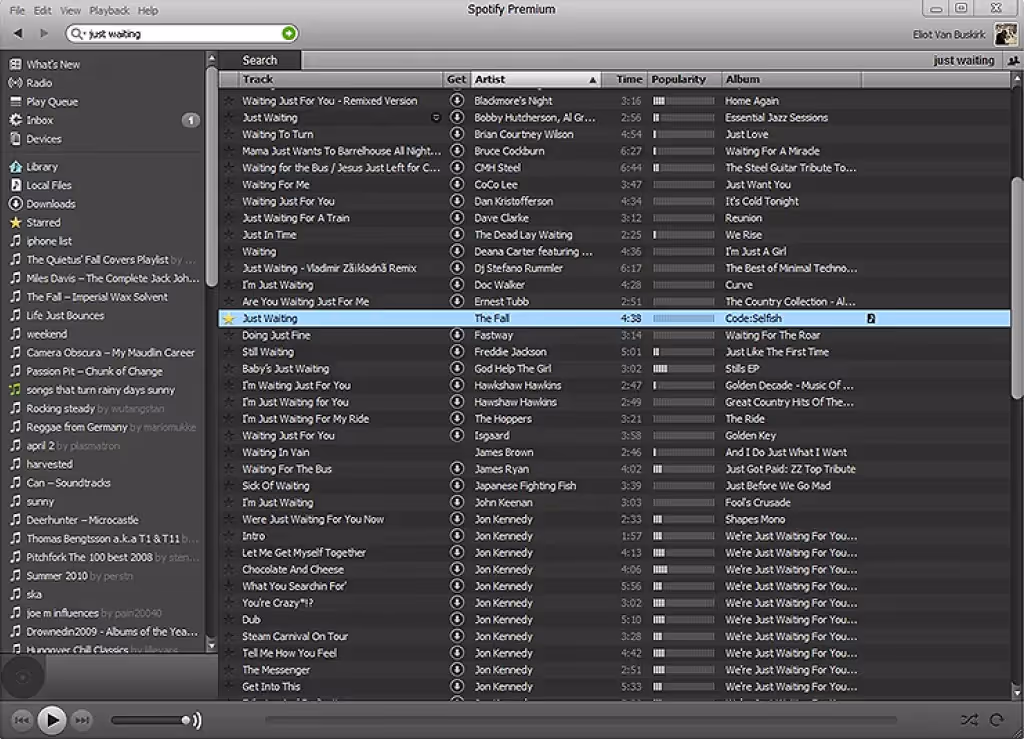Open the Playback menu
This screenshot has height=739, width=1024.
click(108, 10)
